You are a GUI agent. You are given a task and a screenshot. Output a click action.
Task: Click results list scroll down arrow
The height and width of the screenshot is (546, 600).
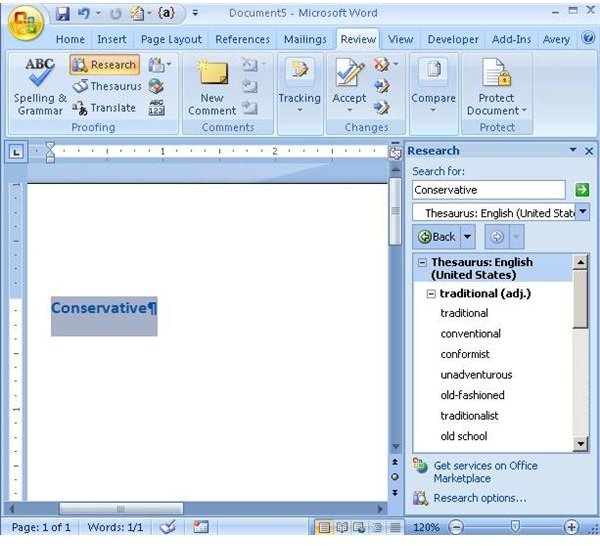[x=580, y=444]
